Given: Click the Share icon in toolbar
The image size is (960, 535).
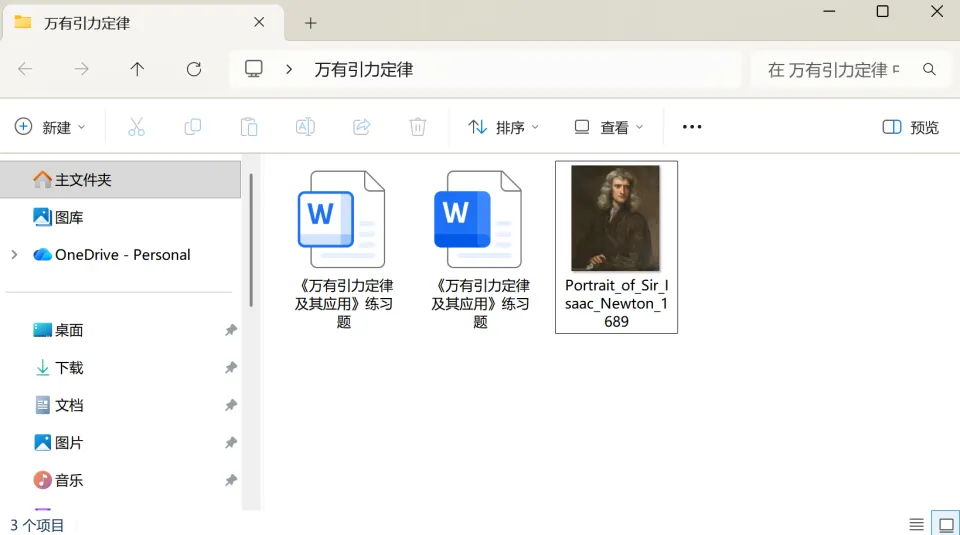Looking at the screenshot, I should coord(362,127).
